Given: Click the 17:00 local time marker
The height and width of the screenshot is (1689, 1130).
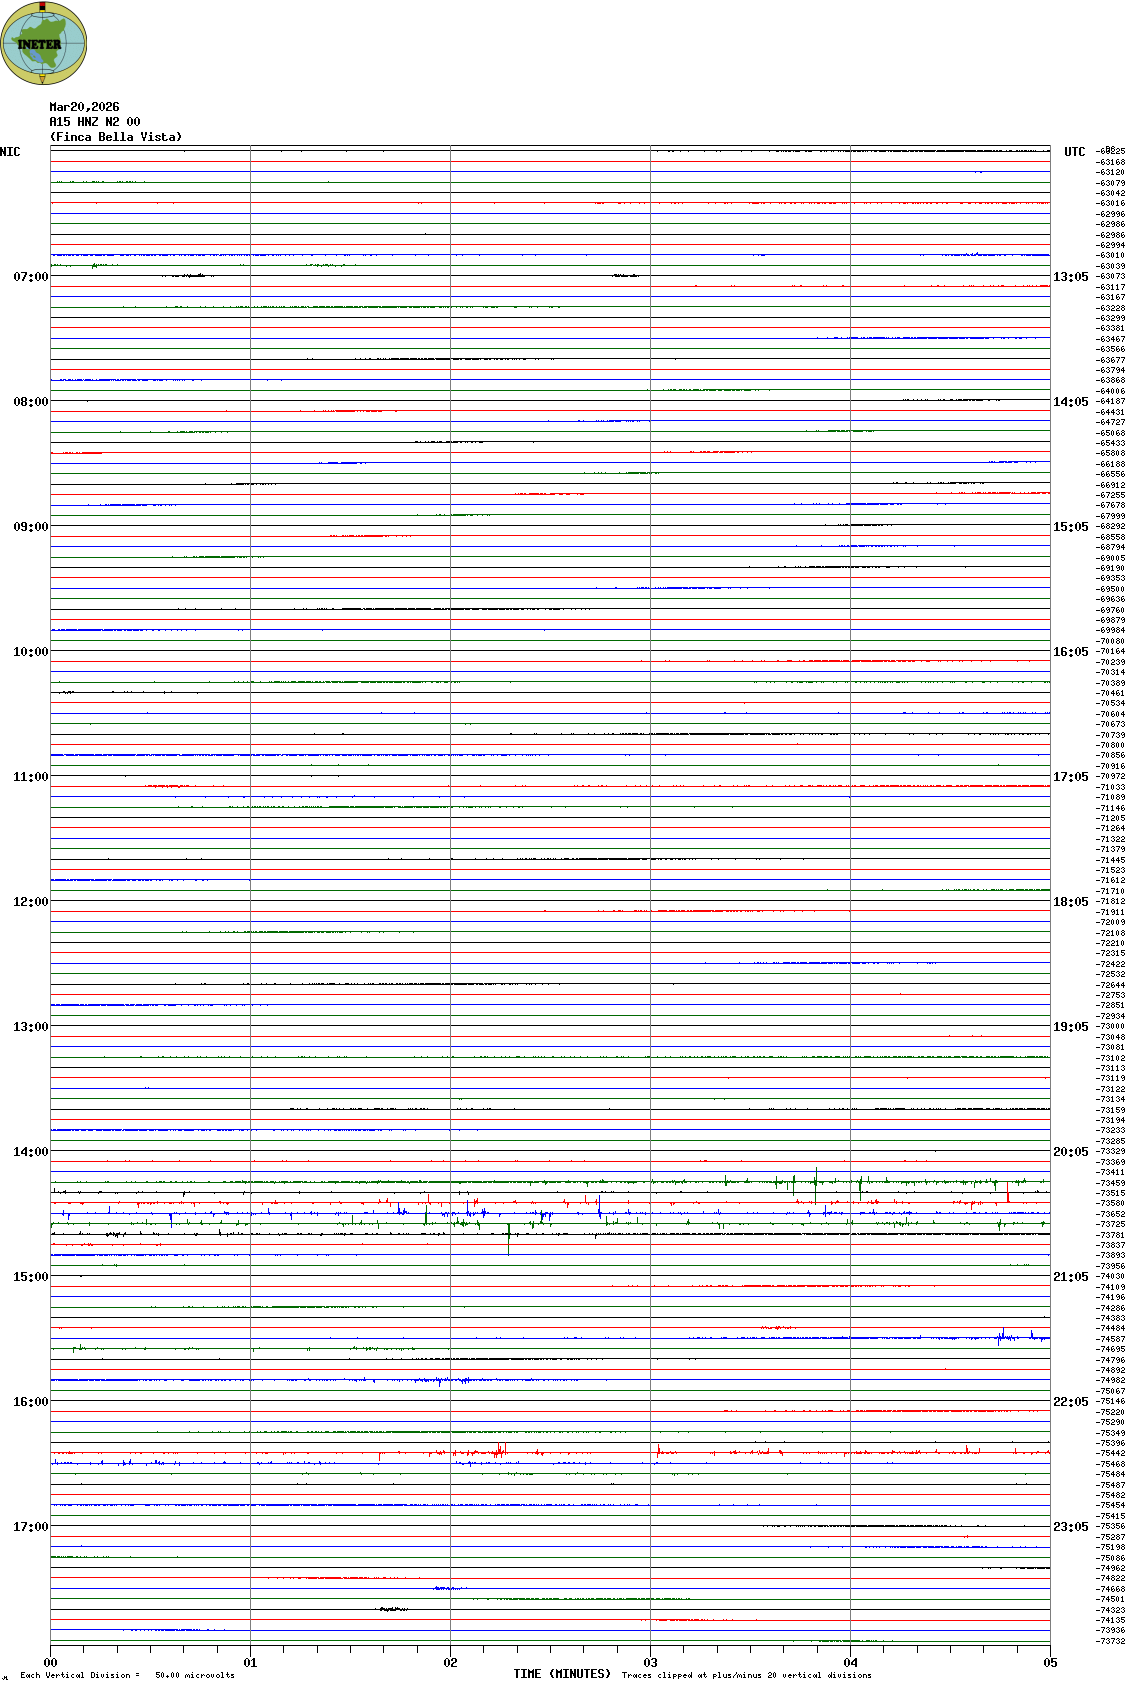Looking at the screenshot, I should tap(30, 1527).
